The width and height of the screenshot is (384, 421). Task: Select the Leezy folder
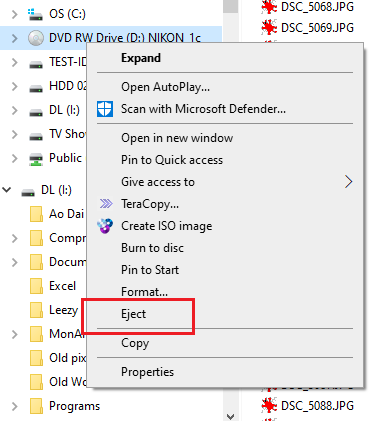coord(64,310)
